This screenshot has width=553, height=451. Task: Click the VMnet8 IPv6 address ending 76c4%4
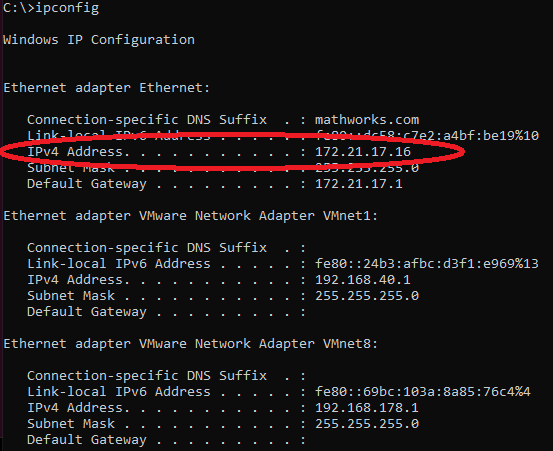(423, 391)
